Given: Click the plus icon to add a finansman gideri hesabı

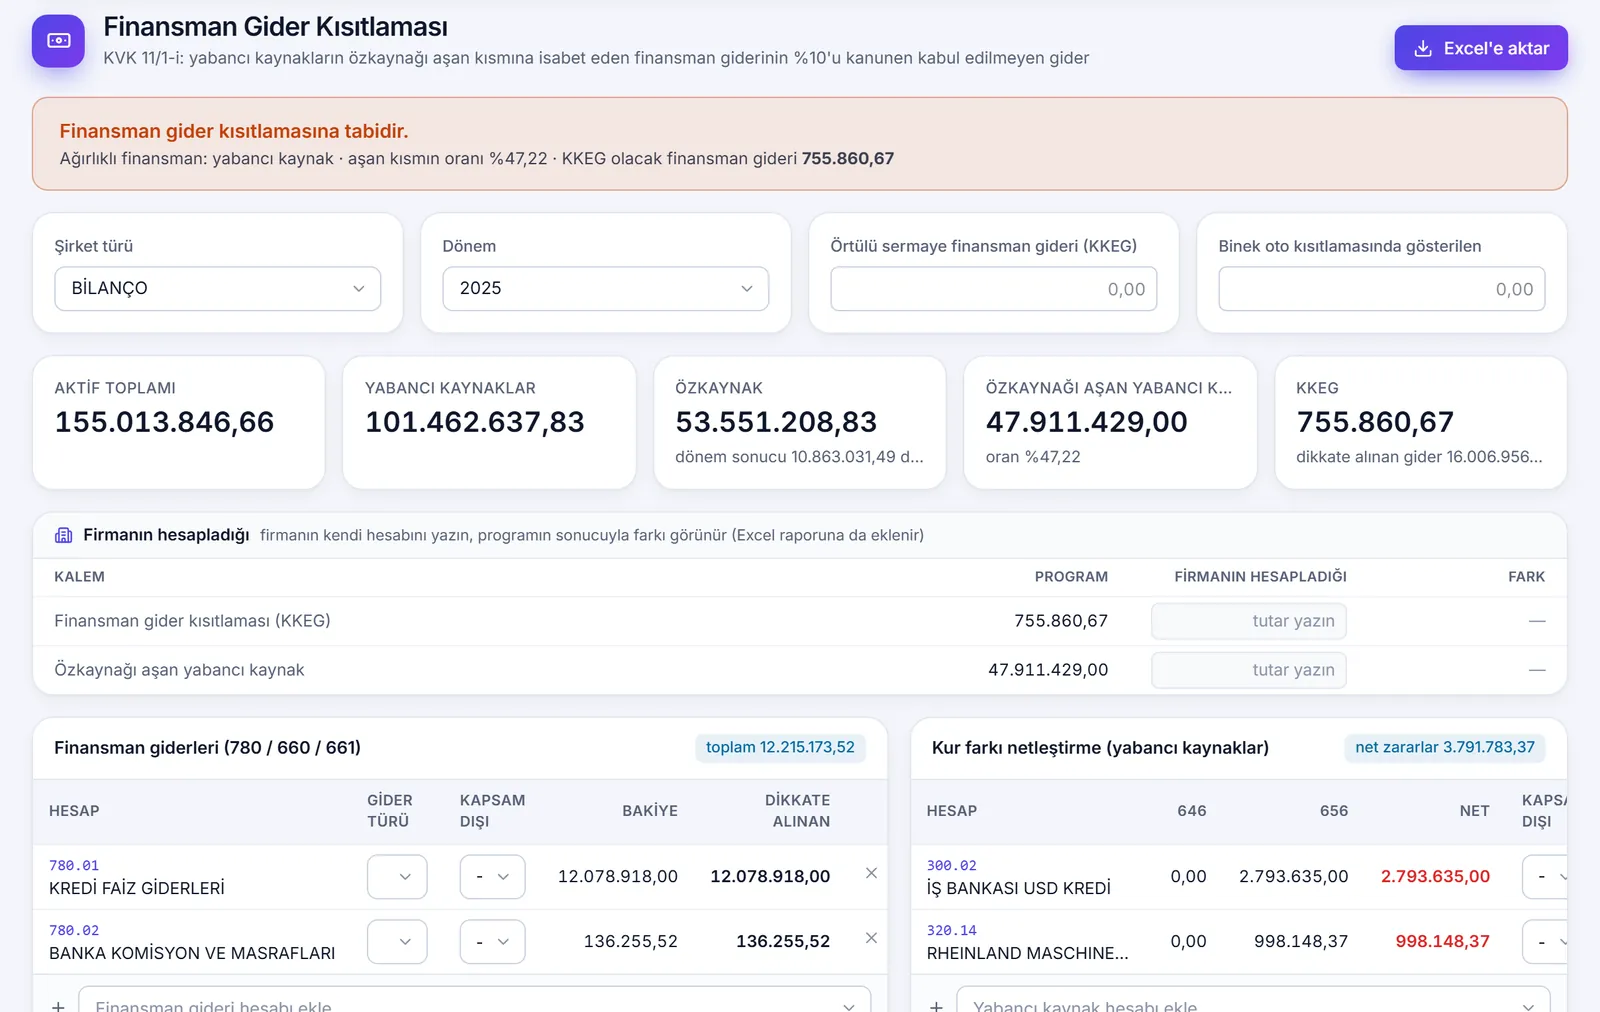Looking at the screenshot, I should tap(58, 1005).
